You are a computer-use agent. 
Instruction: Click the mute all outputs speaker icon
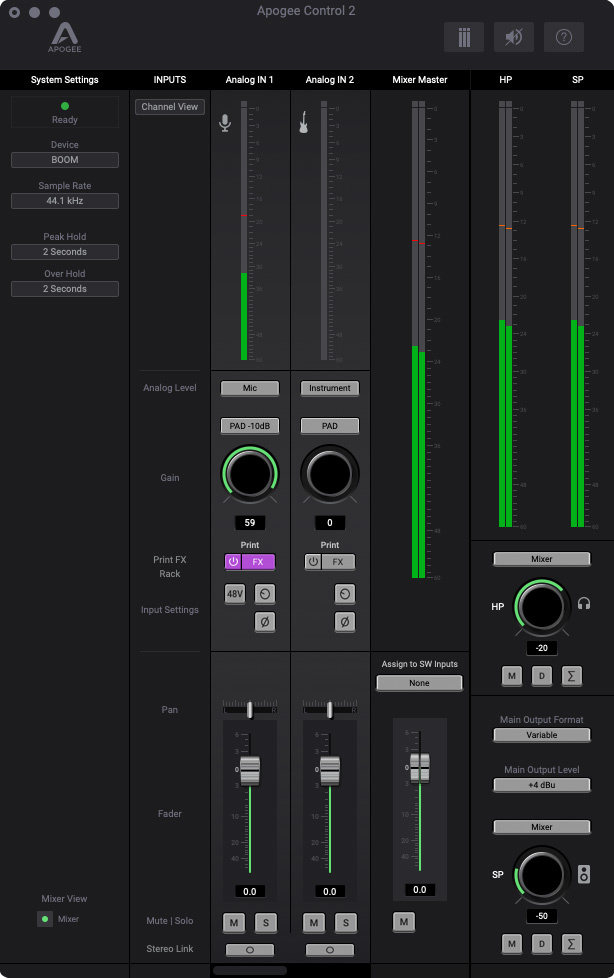[514, 37]
